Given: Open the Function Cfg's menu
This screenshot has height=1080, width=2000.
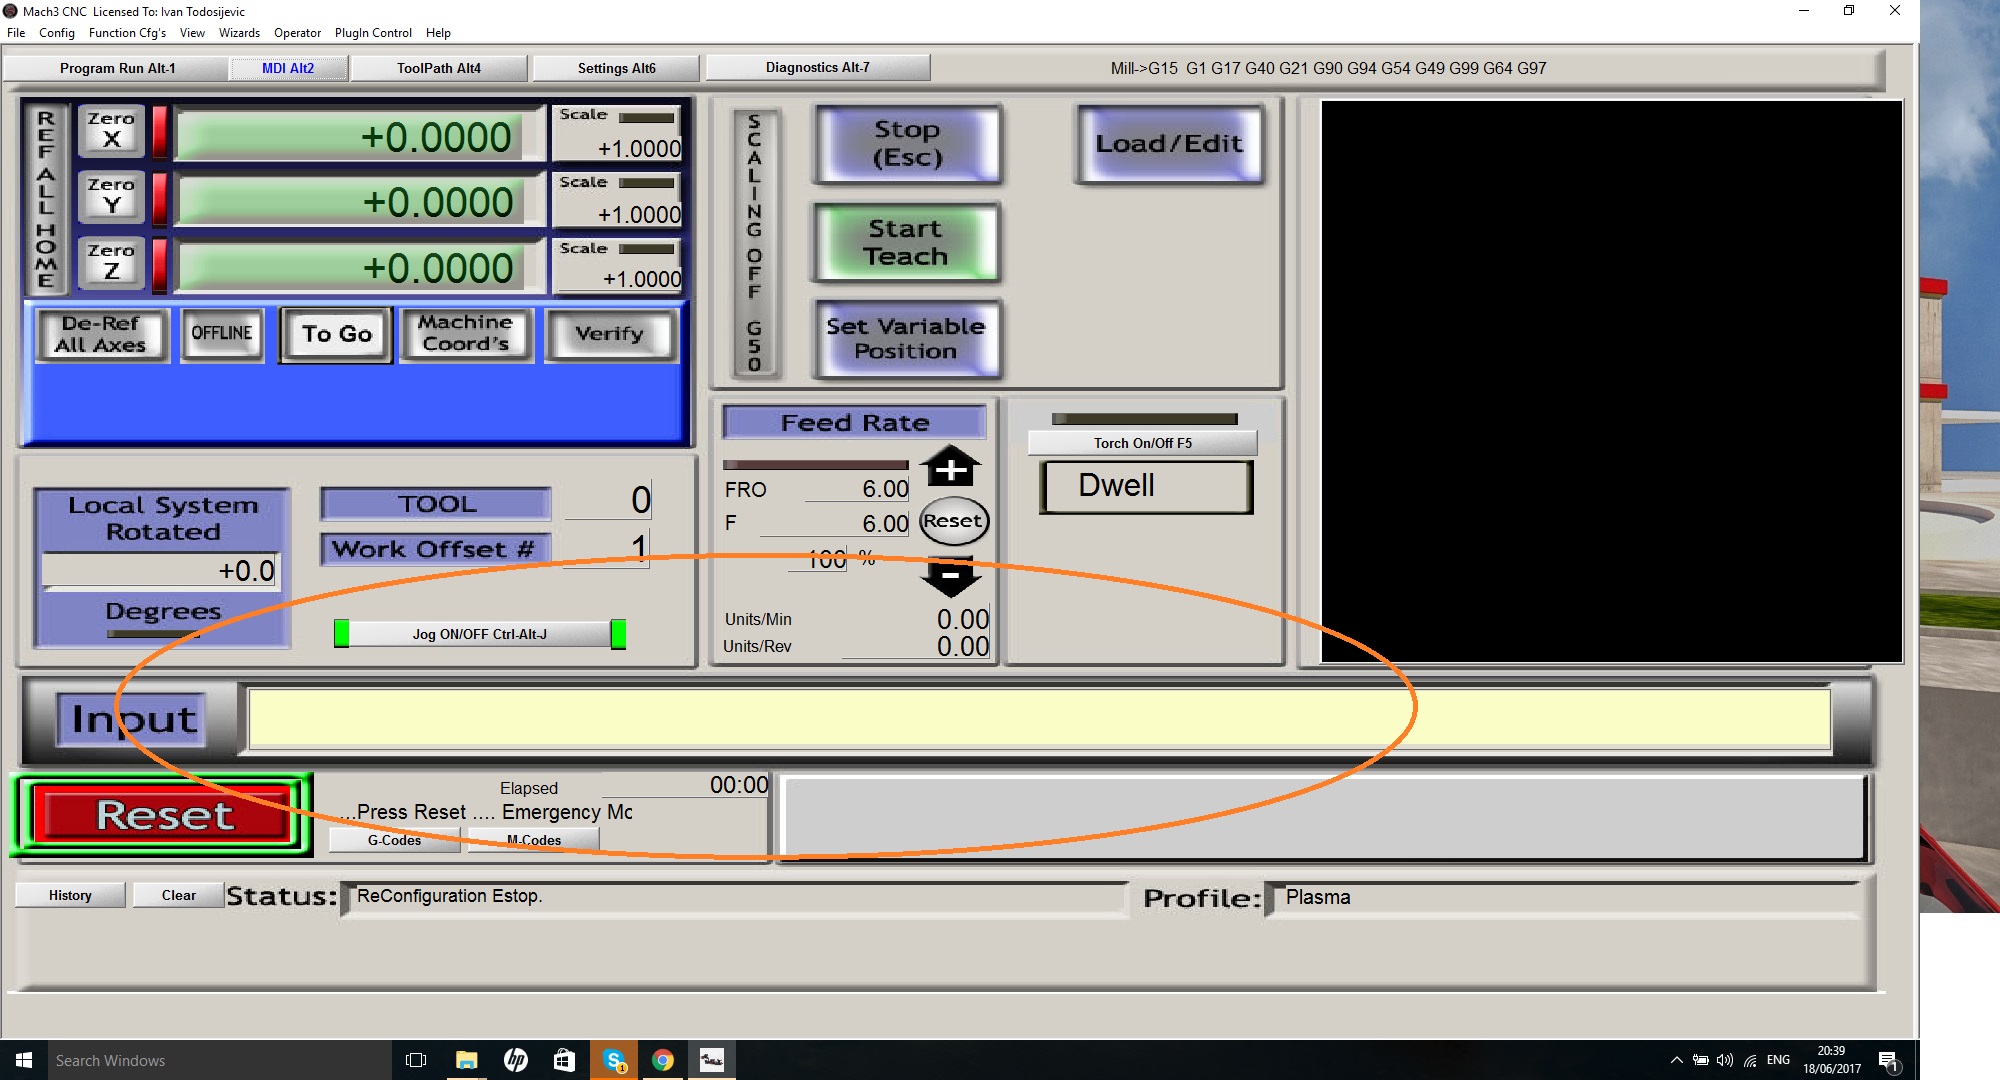Looking at the screenshot, I should 127,33.
